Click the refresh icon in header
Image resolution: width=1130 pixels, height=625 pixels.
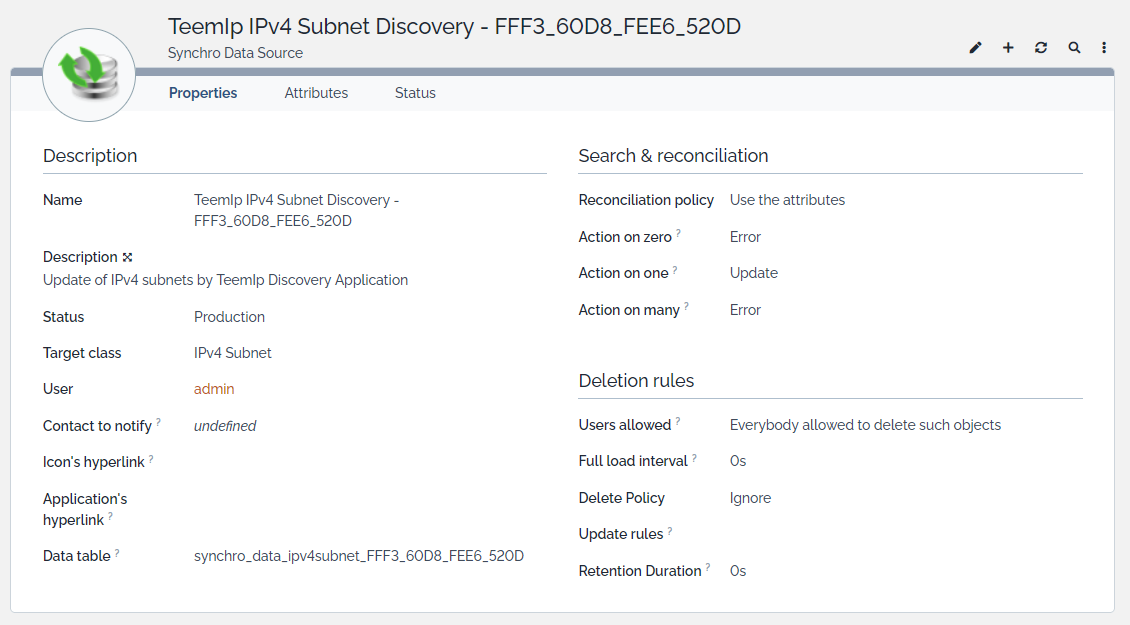[x=1041, y=48]
